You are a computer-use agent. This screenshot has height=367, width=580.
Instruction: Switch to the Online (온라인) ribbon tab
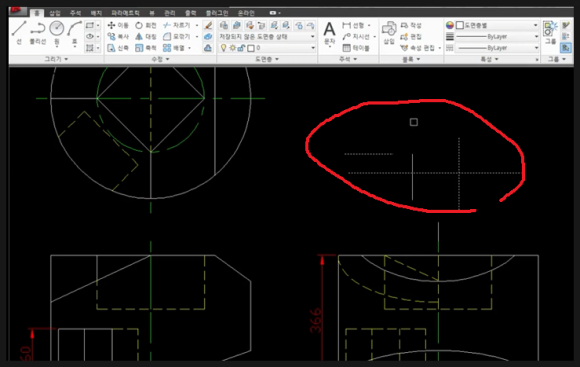coord(246,13)
